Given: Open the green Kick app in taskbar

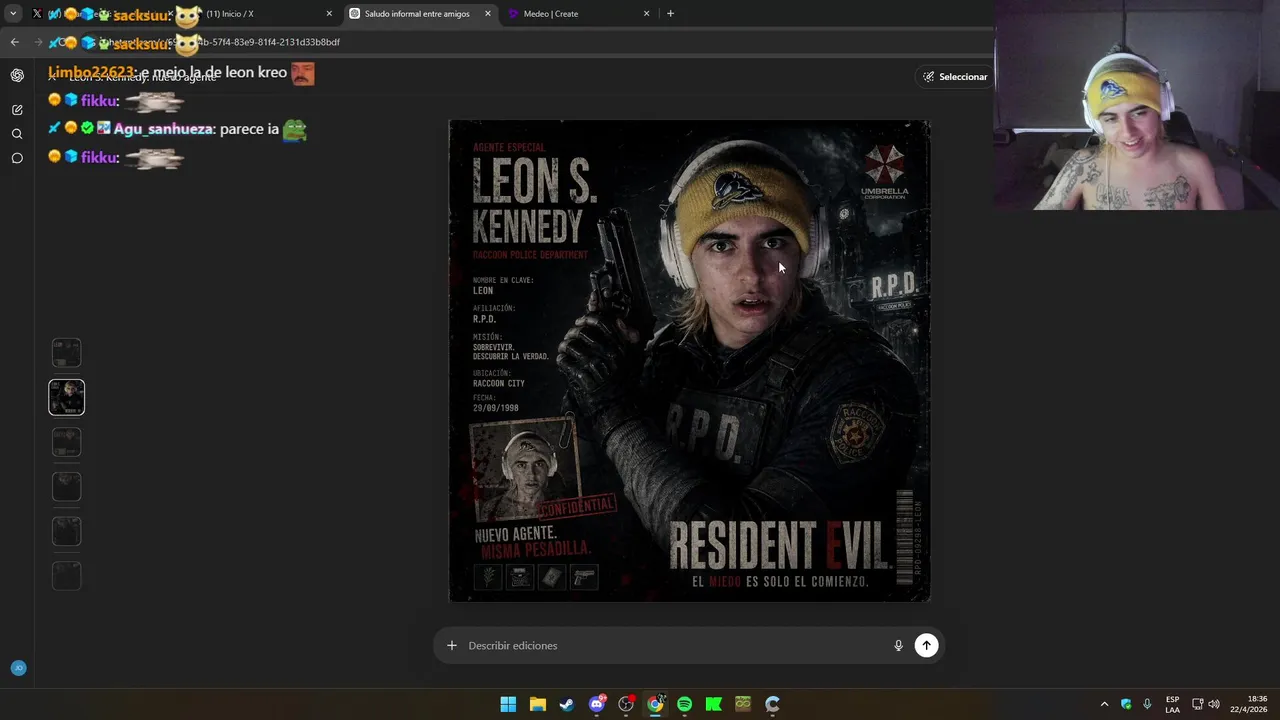Looking at the screenshot, I should 714,704.
